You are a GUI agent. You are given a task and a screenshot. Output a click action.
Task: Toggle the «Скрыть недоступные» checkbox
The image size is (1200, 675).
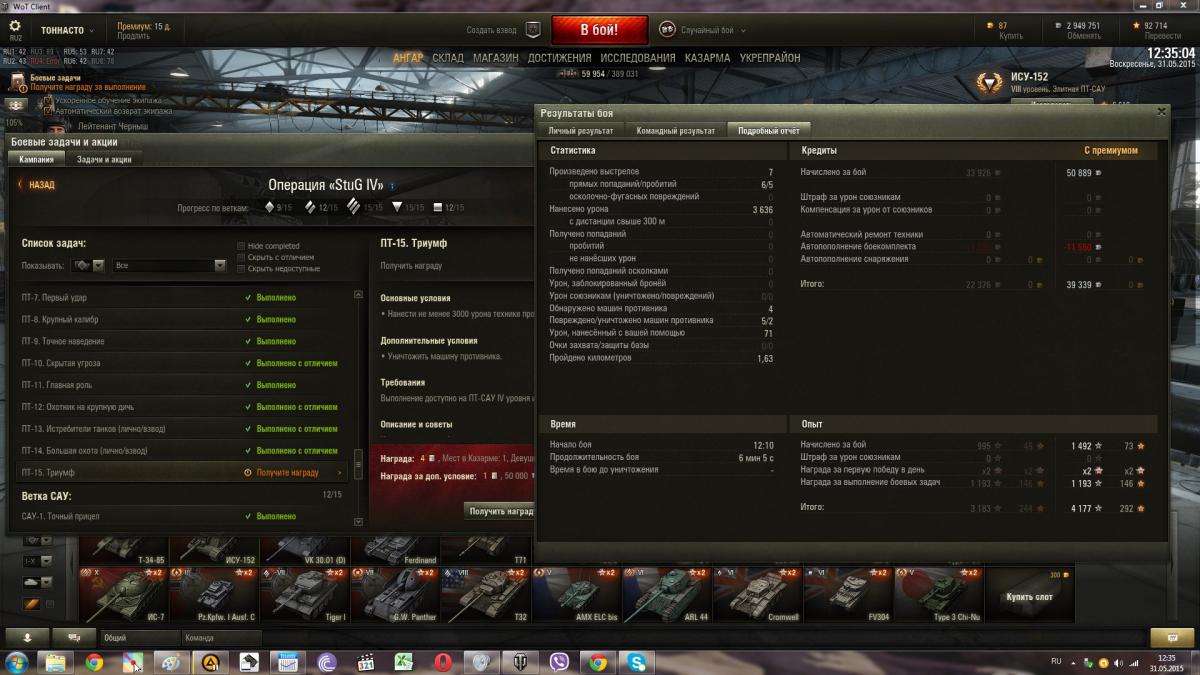click(241, 268)
